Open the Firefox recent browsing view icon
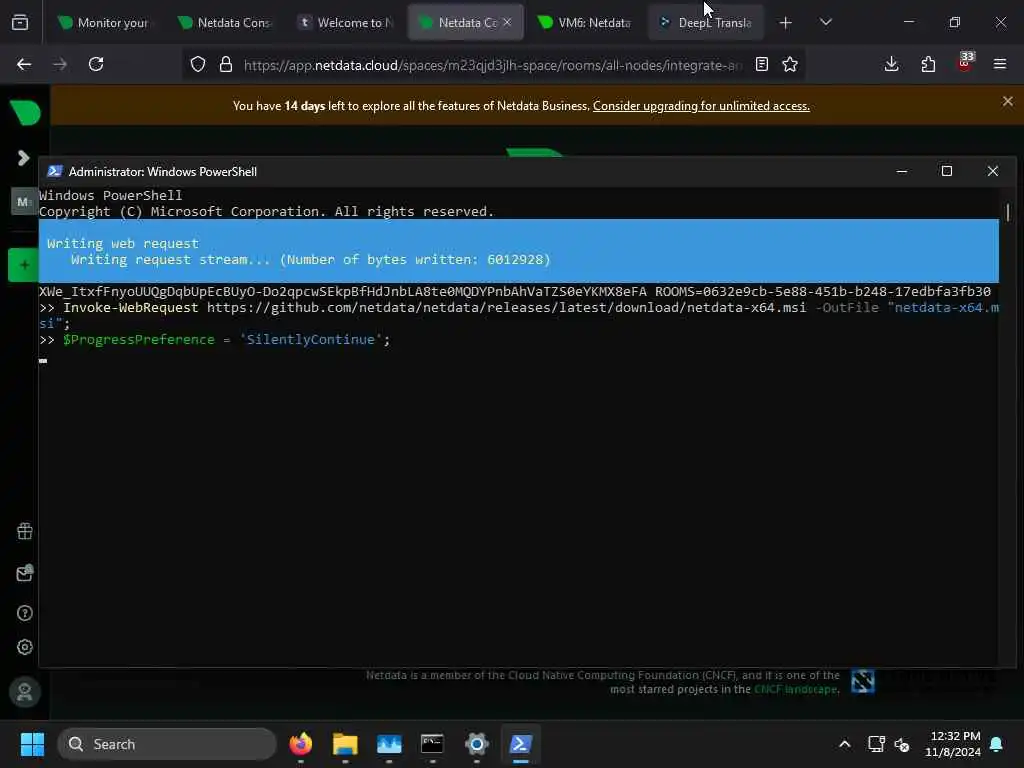The height and width of the screenshot is (768, 1024). 20,23
